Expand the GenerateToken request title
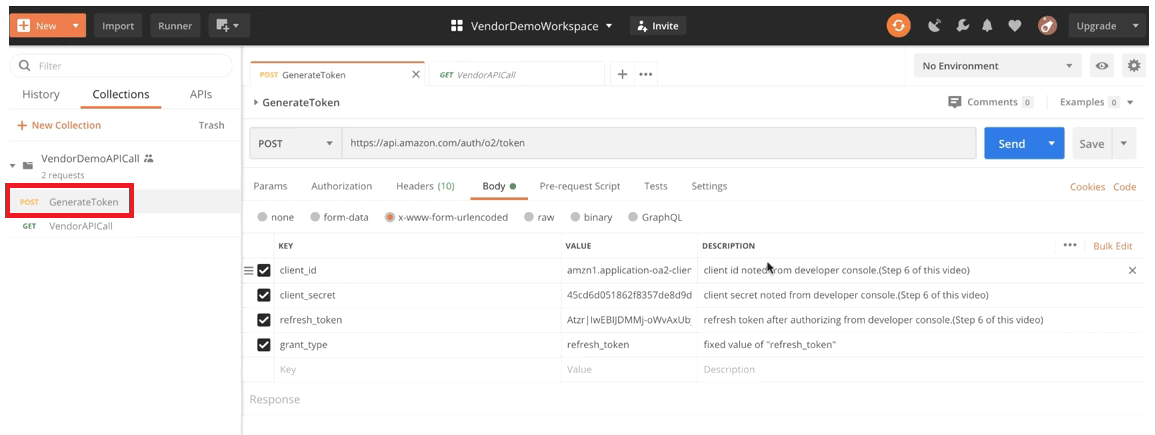 point(256,102)
